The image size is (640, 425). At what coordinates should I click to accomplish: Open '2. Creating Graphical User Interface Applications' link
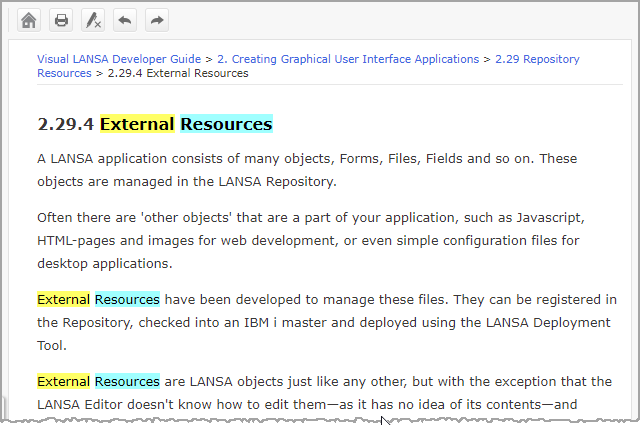[x=348, y=59]
